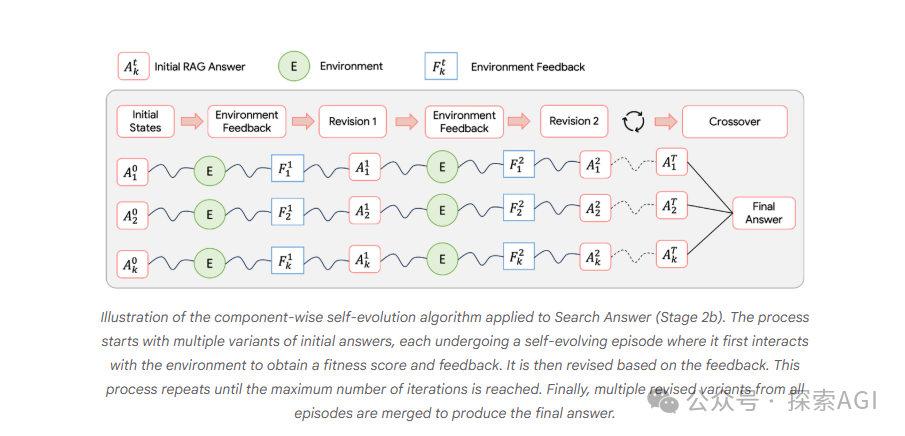The width and height of the screenshot is (905, 436).
Task: Select the A superscript T subscript k node
Action: [672, 254]
